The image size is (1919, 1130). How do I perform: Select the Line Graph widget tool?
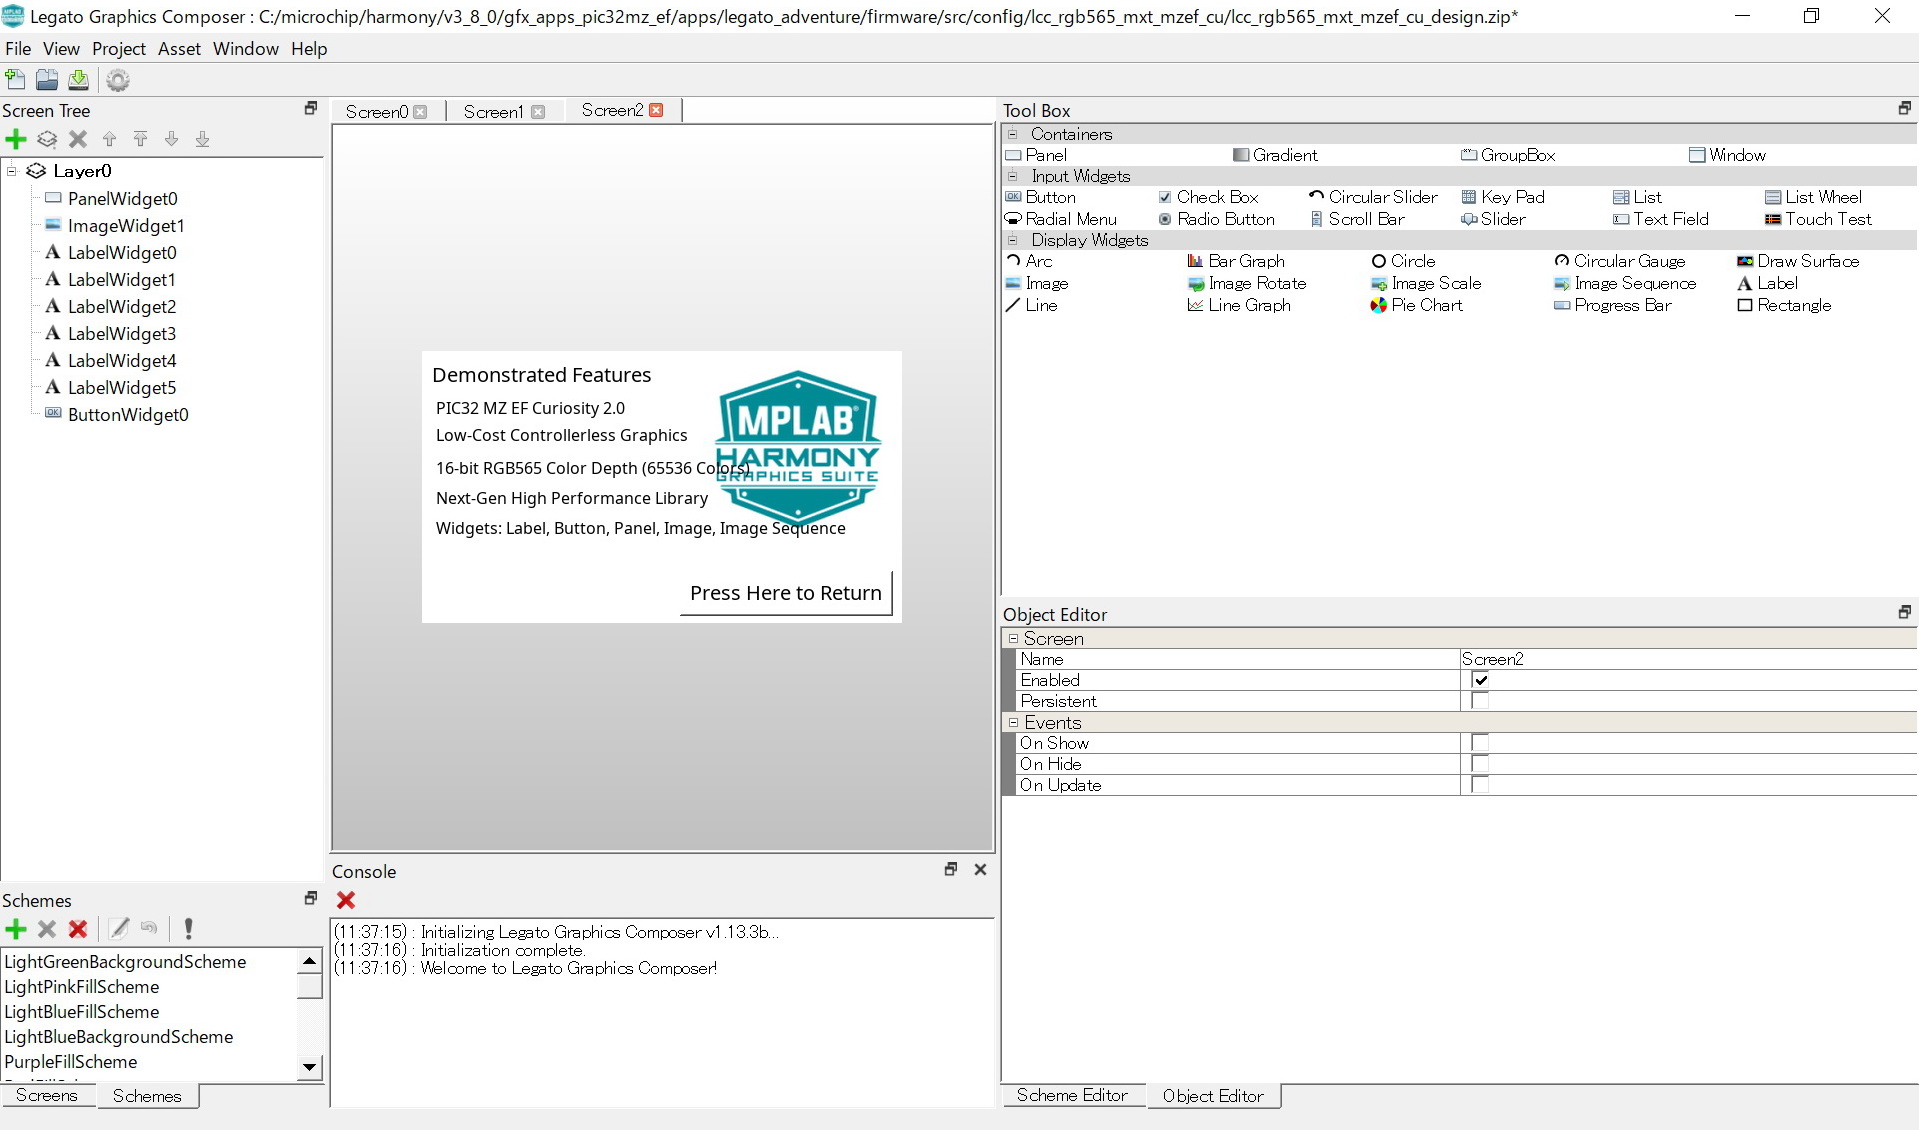[1239, 305]
